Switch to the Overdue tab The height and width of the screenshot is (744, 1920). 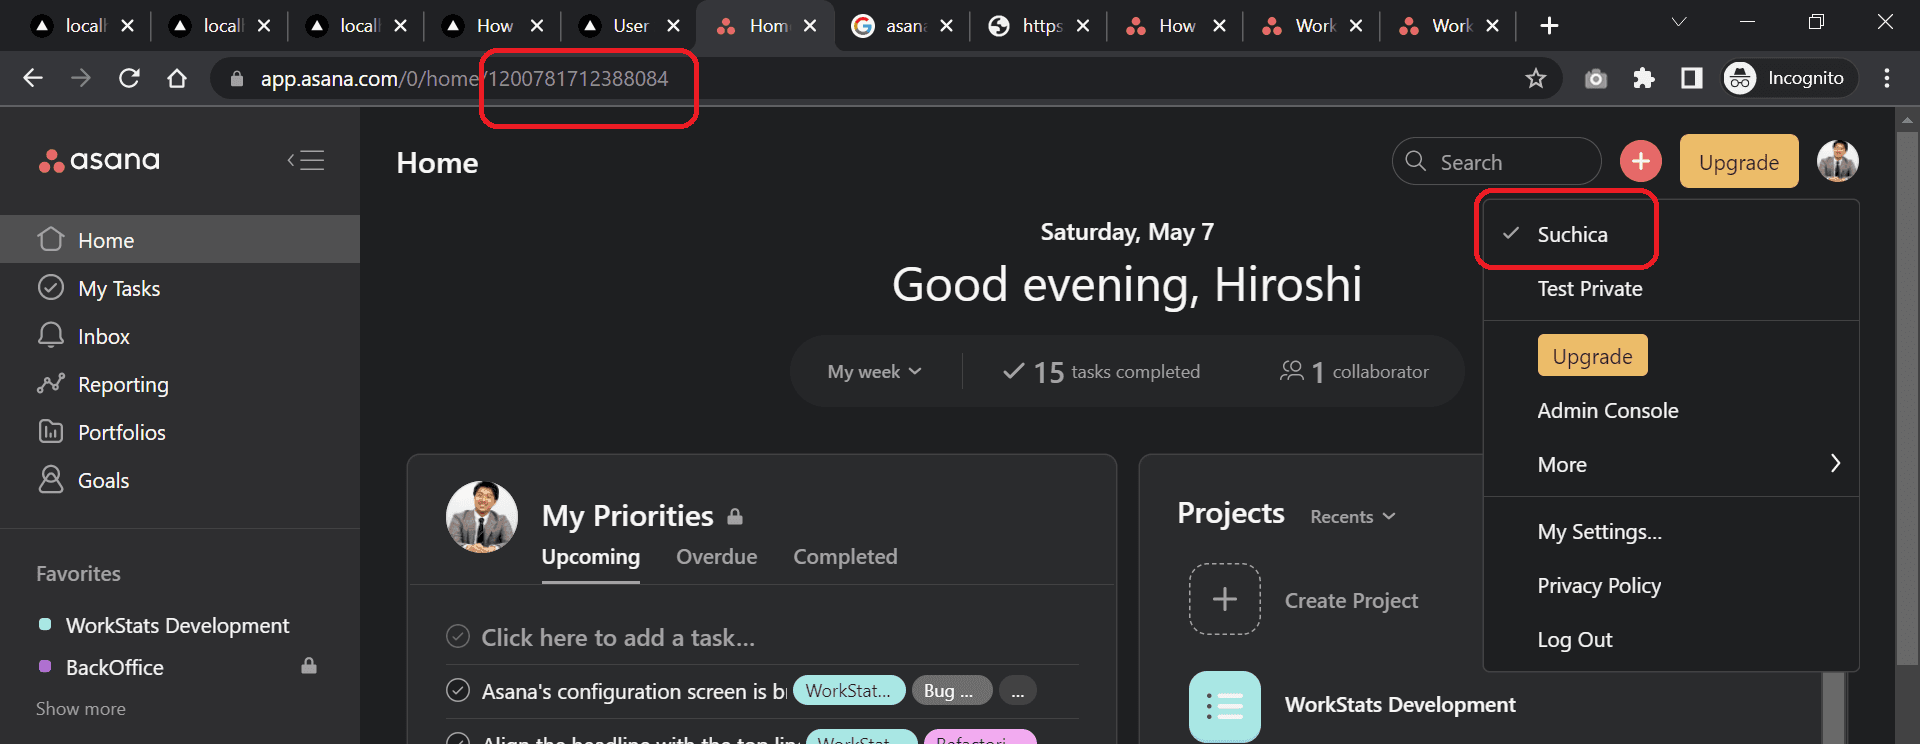click(x=716, y=557)
